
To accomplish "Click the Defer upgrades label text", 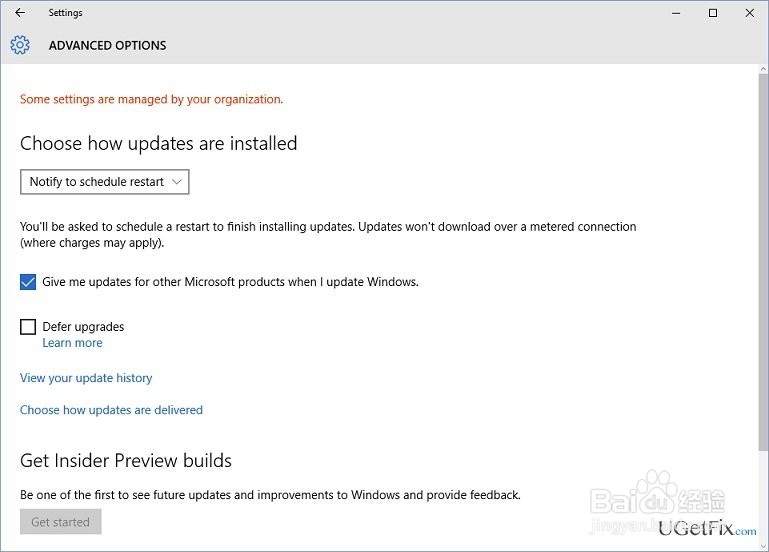I will pyautogui.click(x=83, y=327).
